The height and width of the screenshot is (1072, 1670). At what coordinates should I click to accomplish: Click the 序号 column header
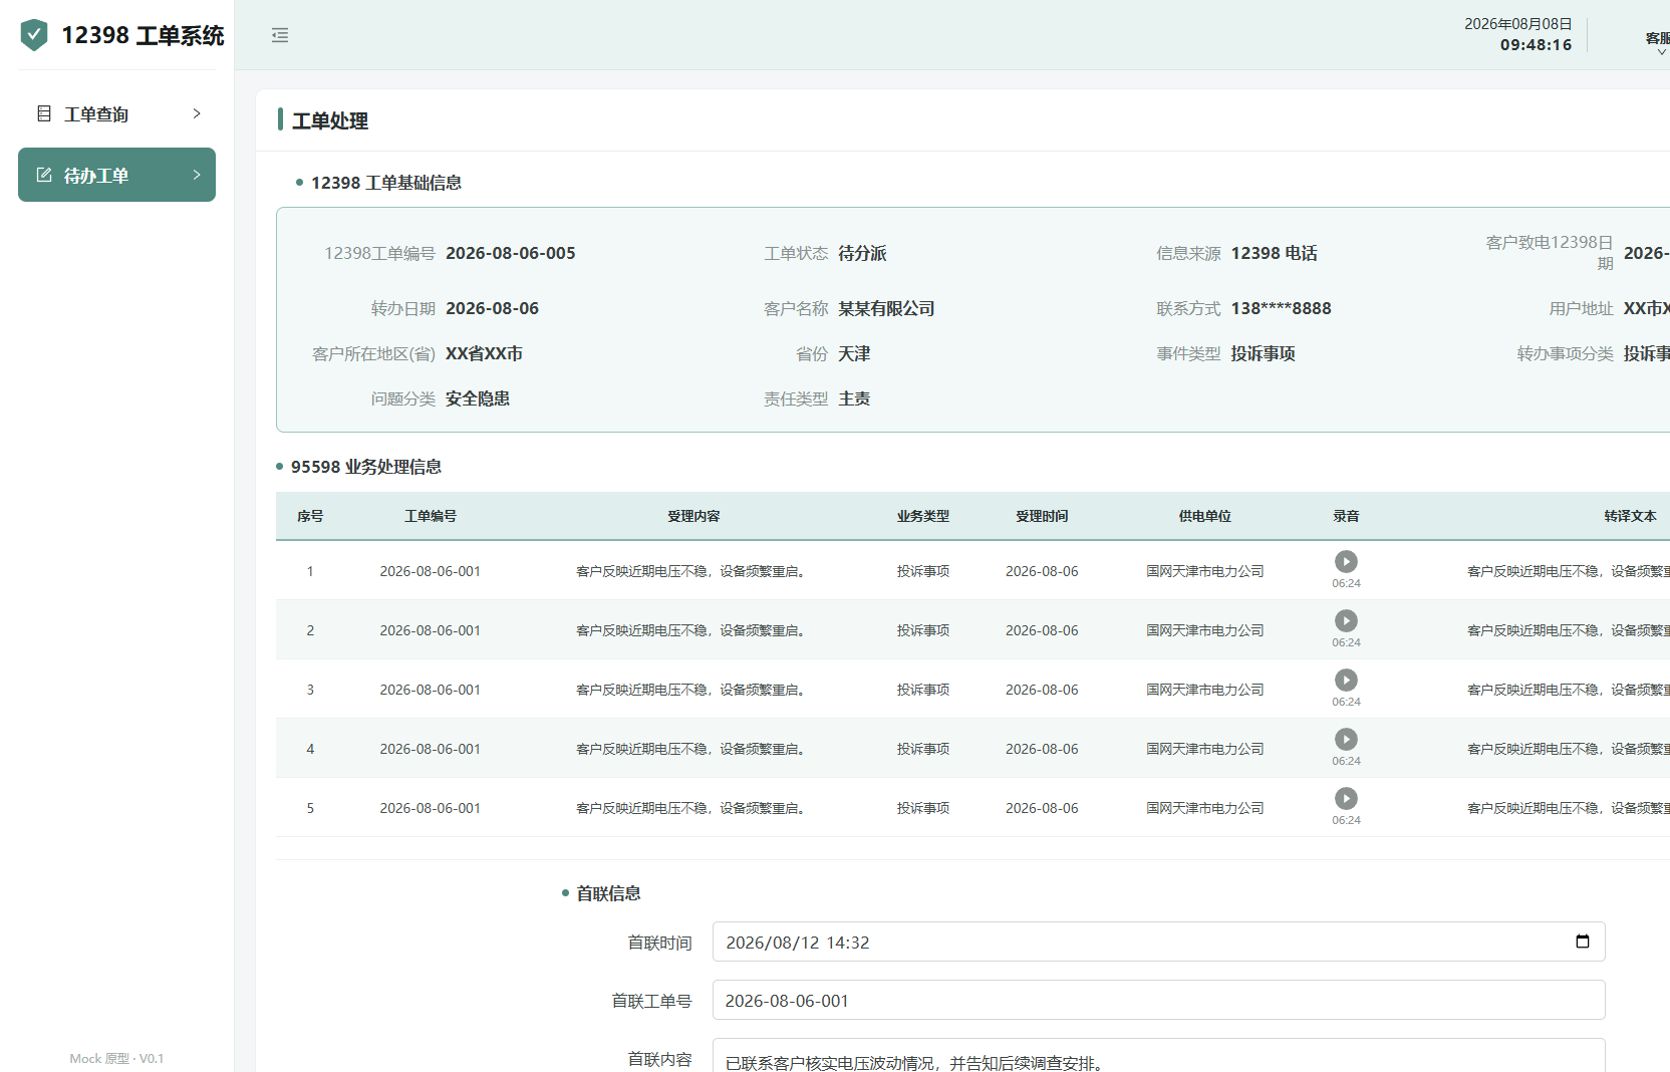point(310,516)
